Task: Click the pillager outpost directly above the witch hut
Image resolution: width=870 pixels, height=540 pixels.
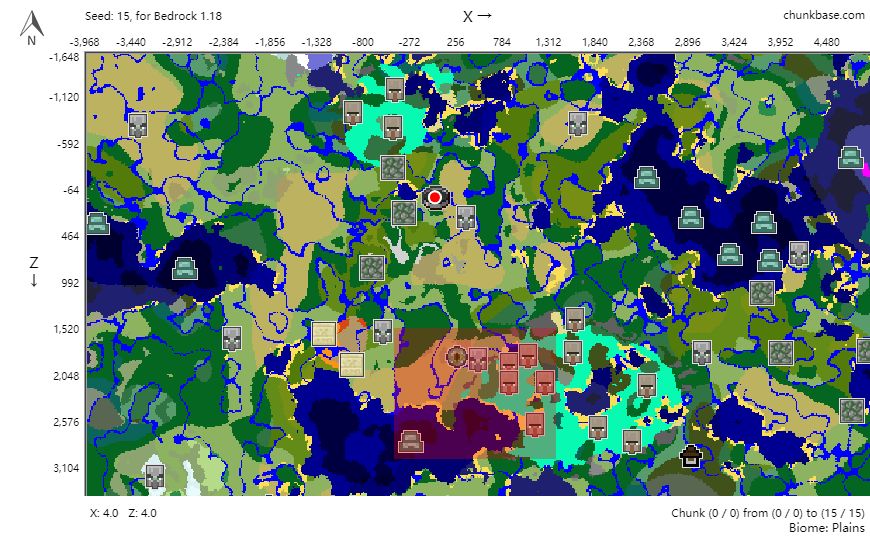Action: (702, 352)
